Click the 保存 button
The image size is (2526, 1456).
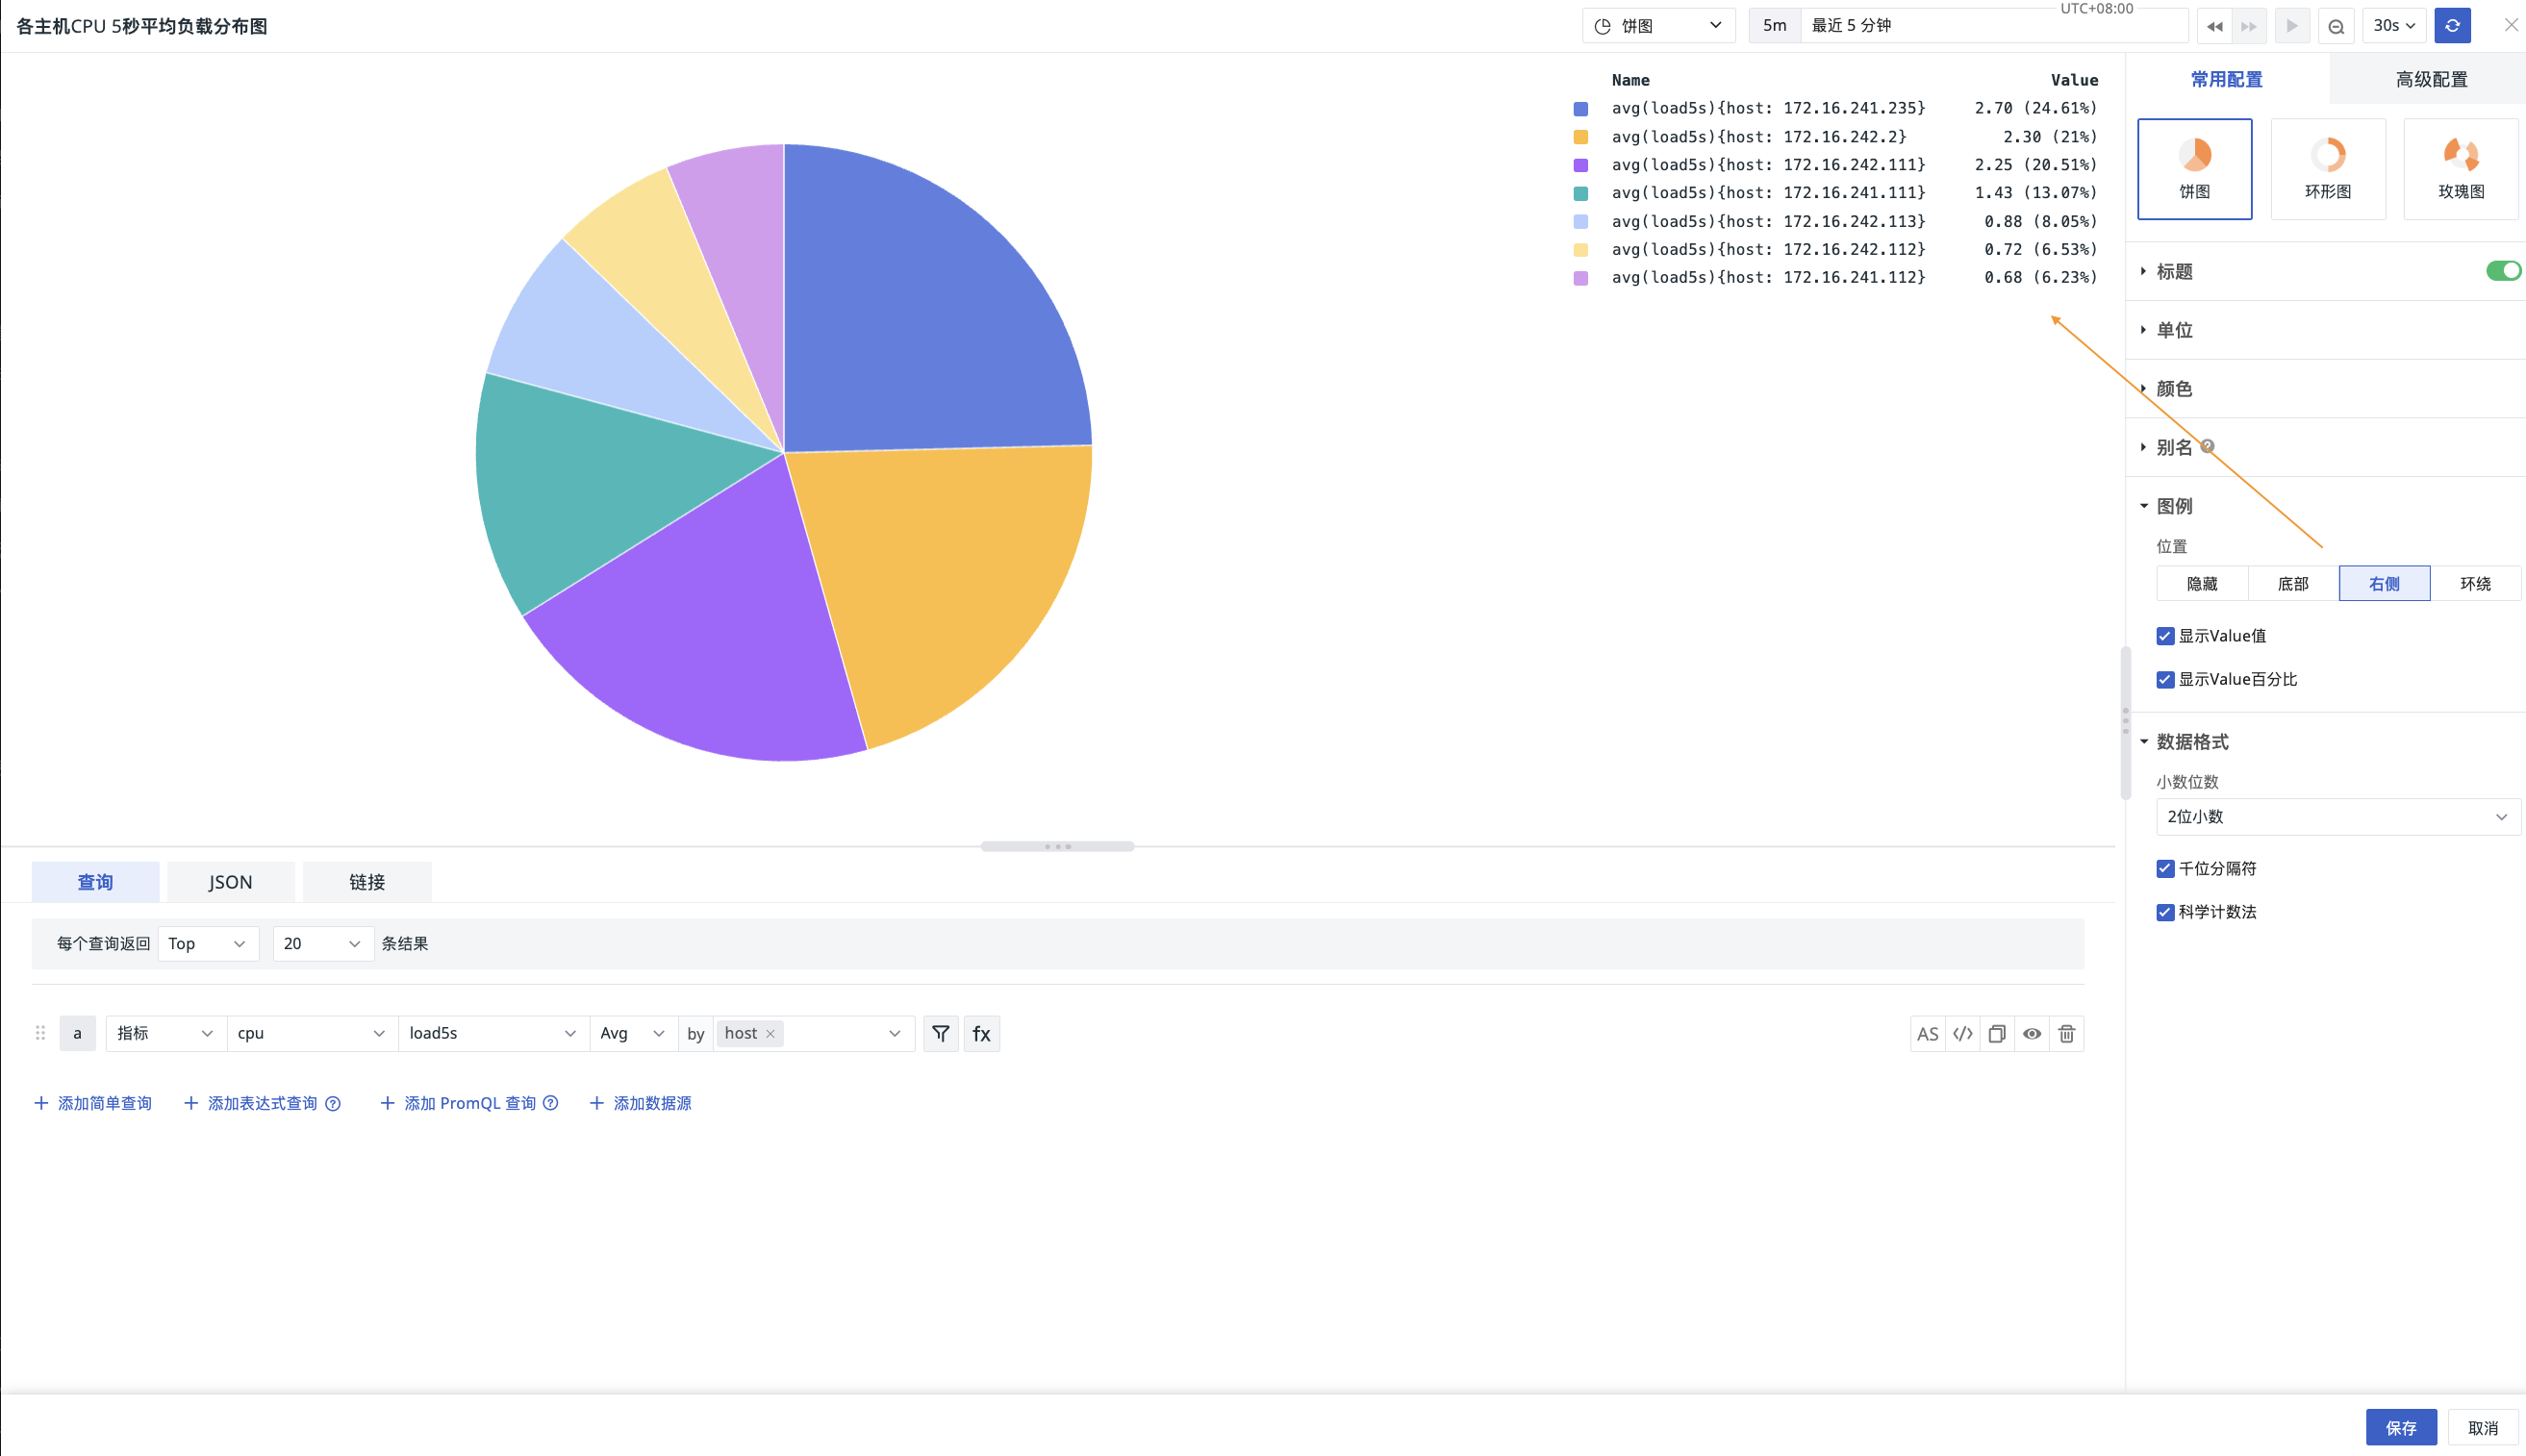click(2400, 1427)
